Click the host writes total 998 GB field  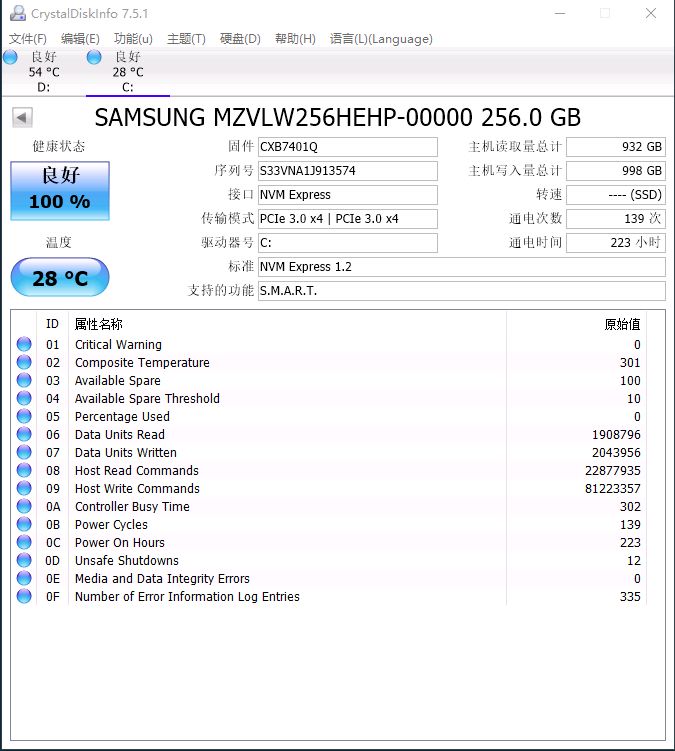616,171
